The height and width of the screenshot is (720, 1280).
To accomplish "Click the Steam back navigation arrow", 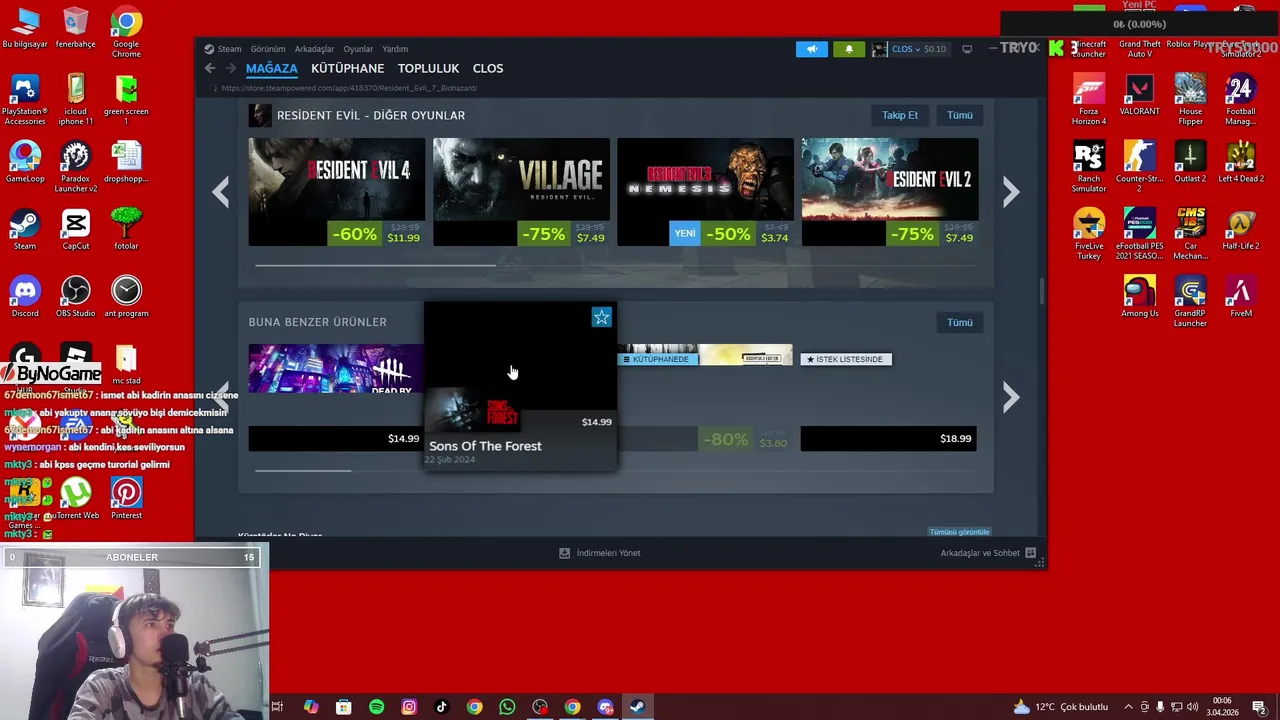I will [210, 68].
